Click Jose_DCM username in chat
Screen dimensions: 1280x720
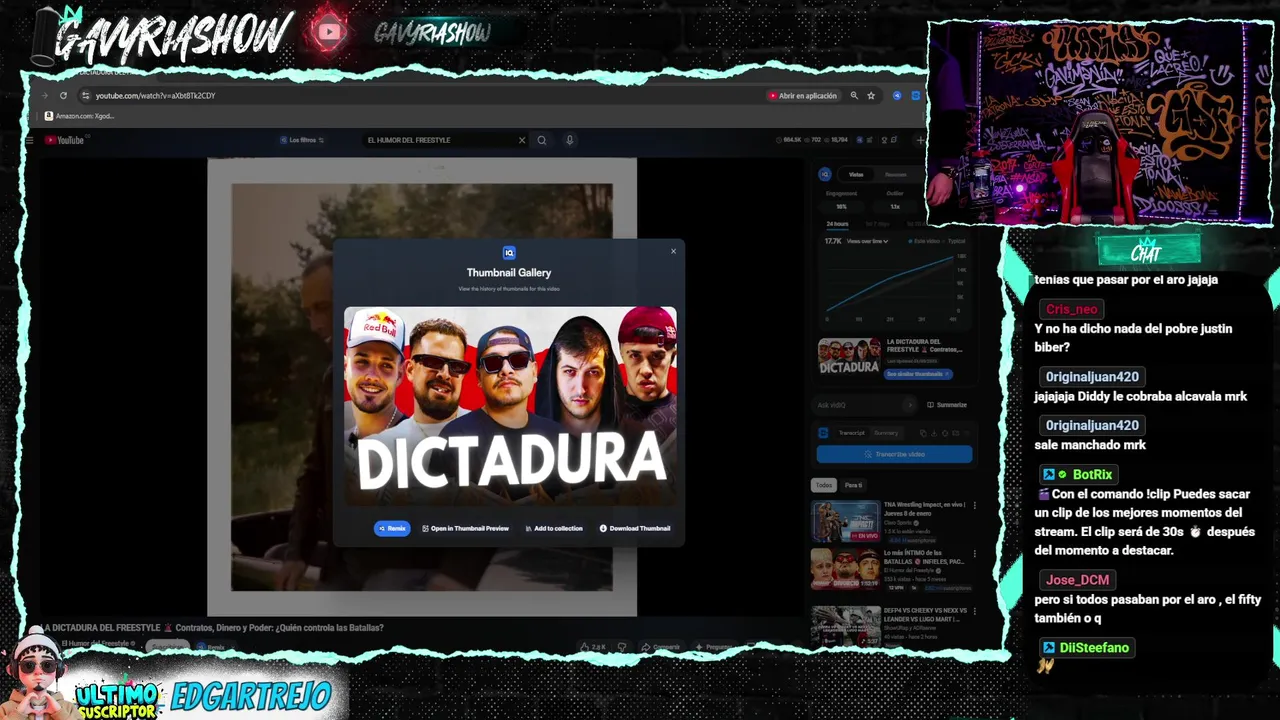coord(1077,580)
